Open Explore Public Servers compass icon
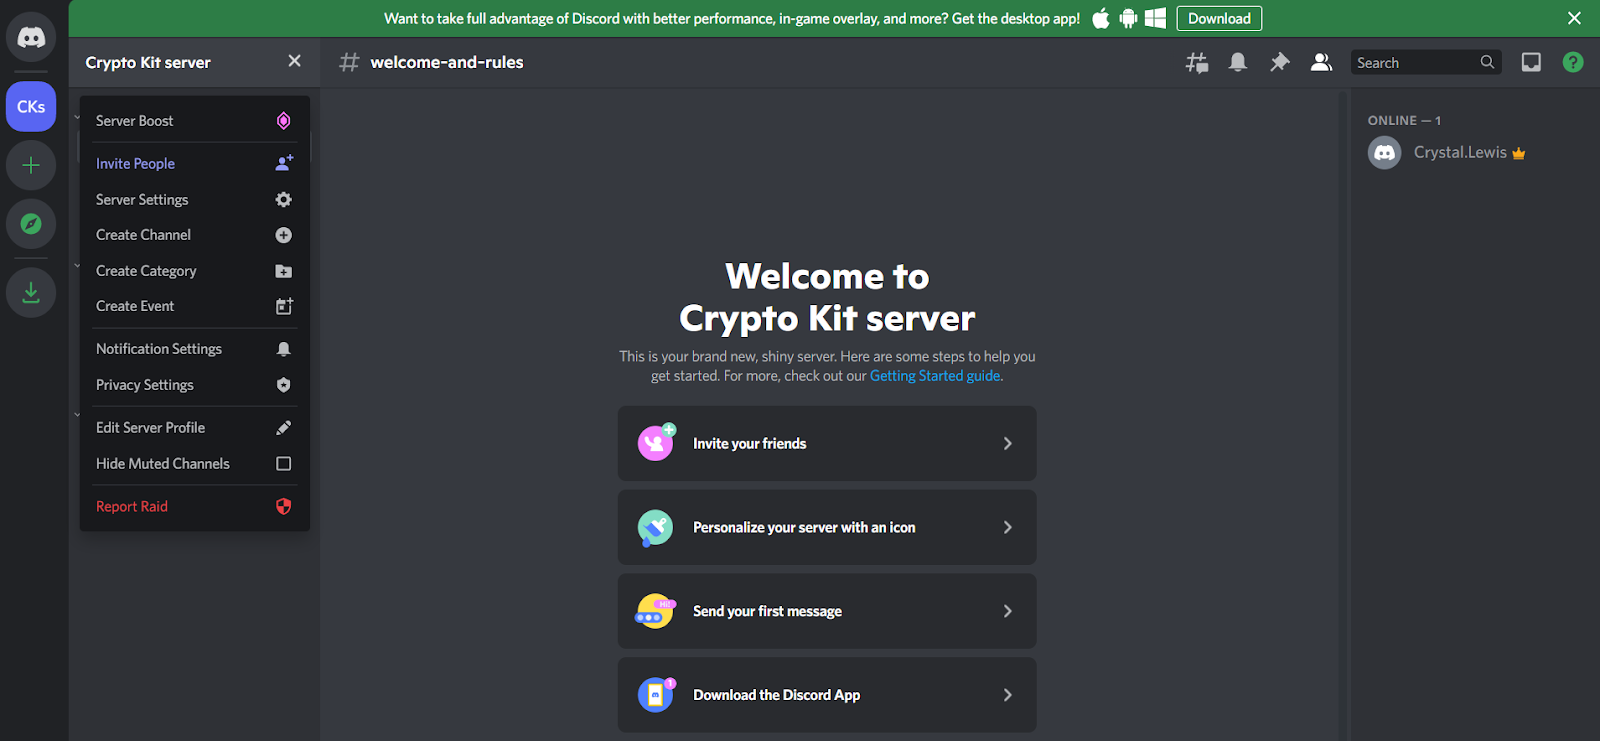Image resolution: width=1600 pixels, height=741 pixels. click(x=31, y=224)
